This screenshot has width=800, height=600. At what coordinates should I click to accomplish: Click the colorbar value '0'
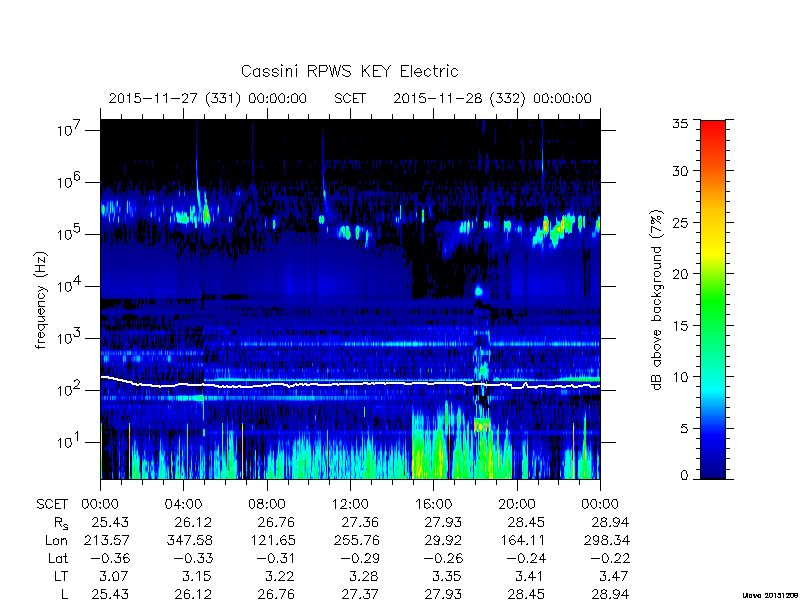[x=684, y=476]
